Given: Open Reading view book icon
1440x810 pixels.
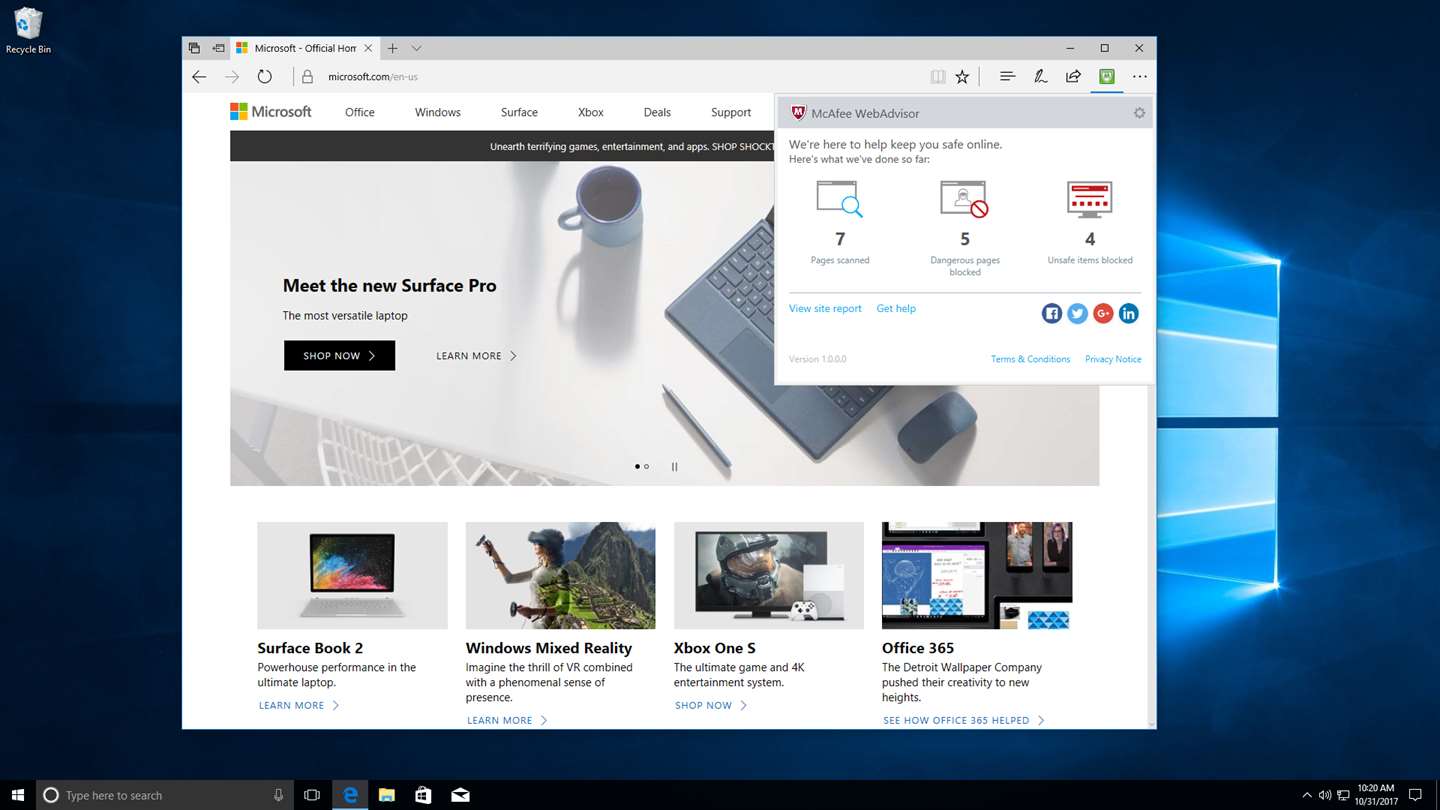Looking at the screenshot, I should pyautogui.click(x=937, y=77).
